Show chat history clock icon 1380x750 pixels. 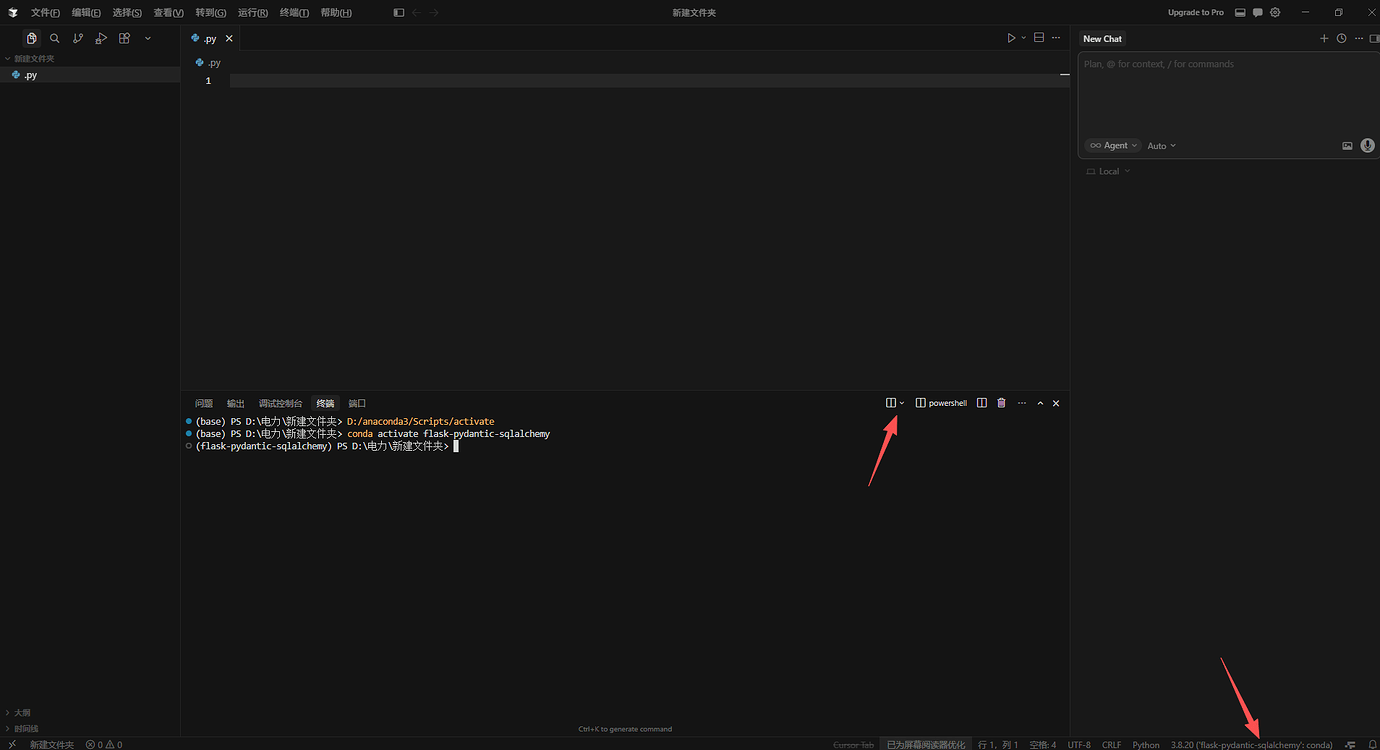click(1341, 38)
